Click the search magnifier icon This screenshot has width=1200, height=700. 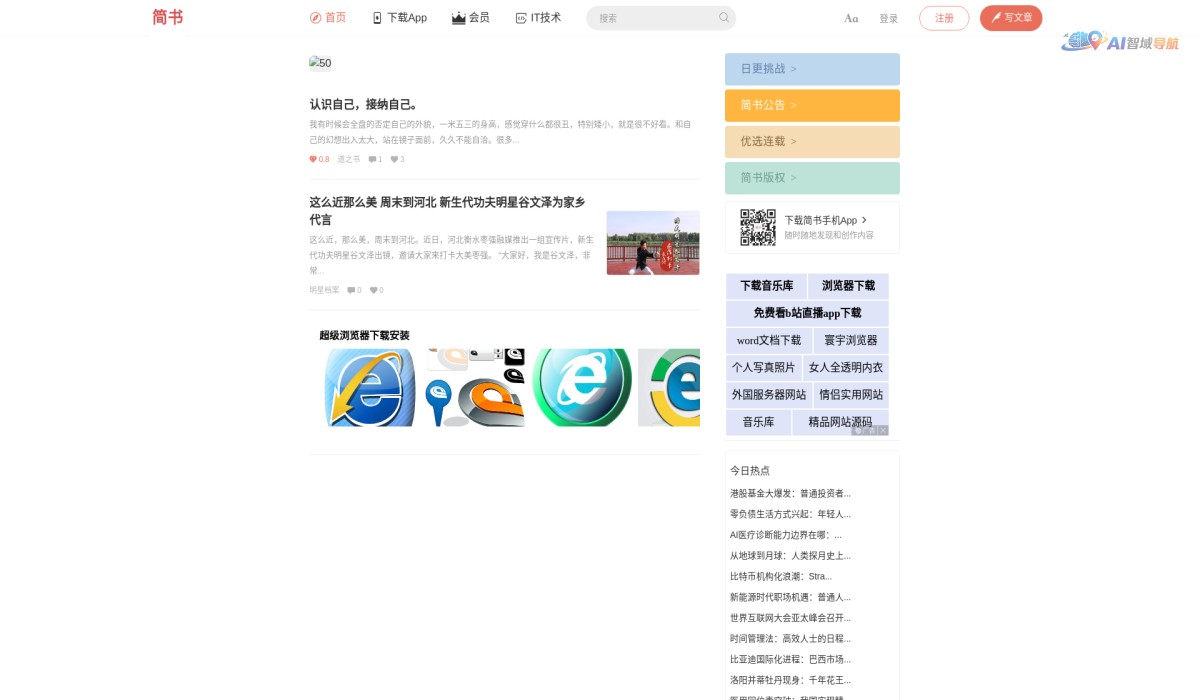point(724,18)
